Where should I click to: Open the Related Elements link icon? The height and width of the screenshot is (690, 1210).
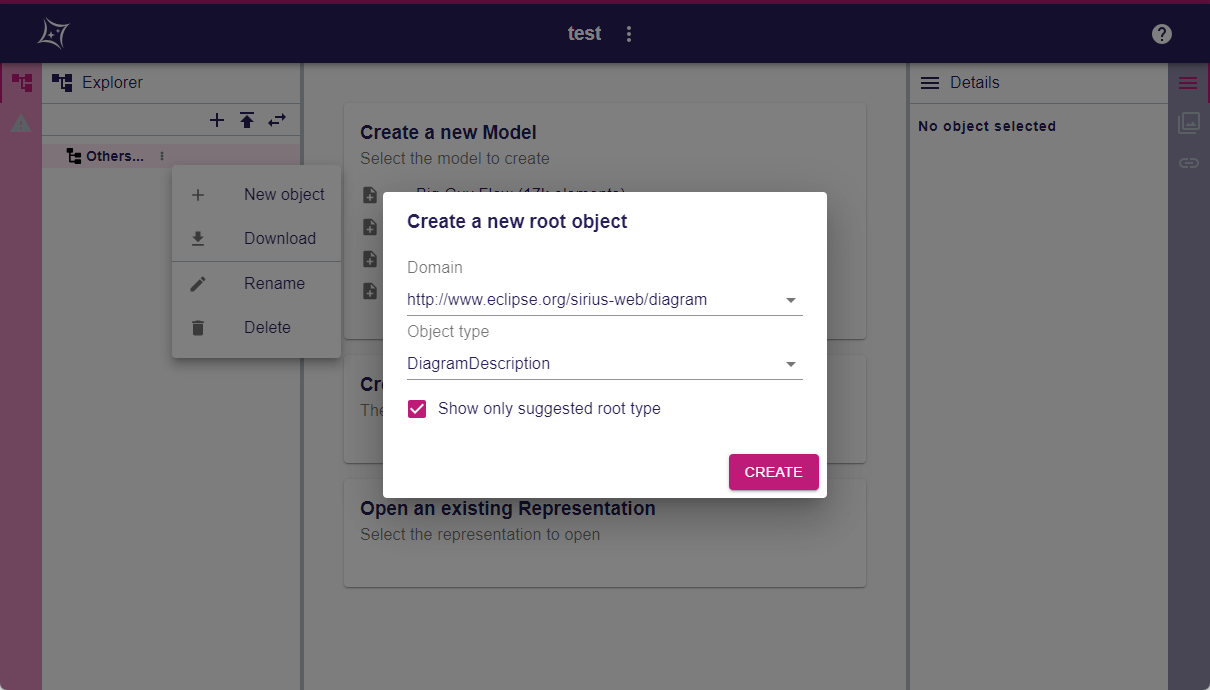point(1188,162)
